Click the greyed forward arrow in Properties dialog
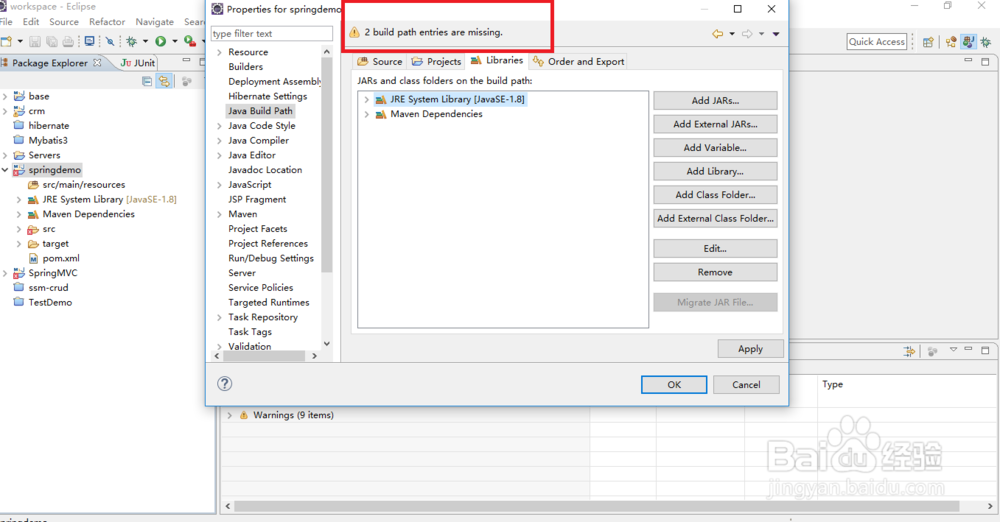 747,34
